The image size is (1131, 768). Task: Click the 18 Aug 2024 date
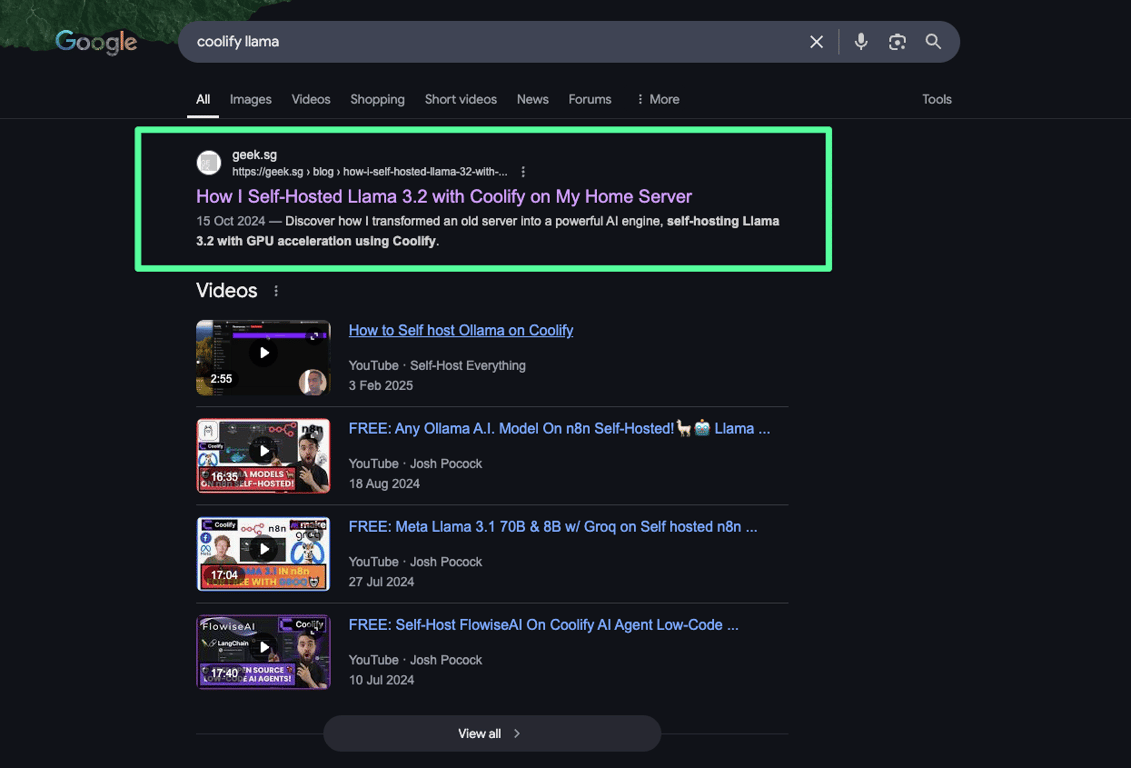pos(384,484)
